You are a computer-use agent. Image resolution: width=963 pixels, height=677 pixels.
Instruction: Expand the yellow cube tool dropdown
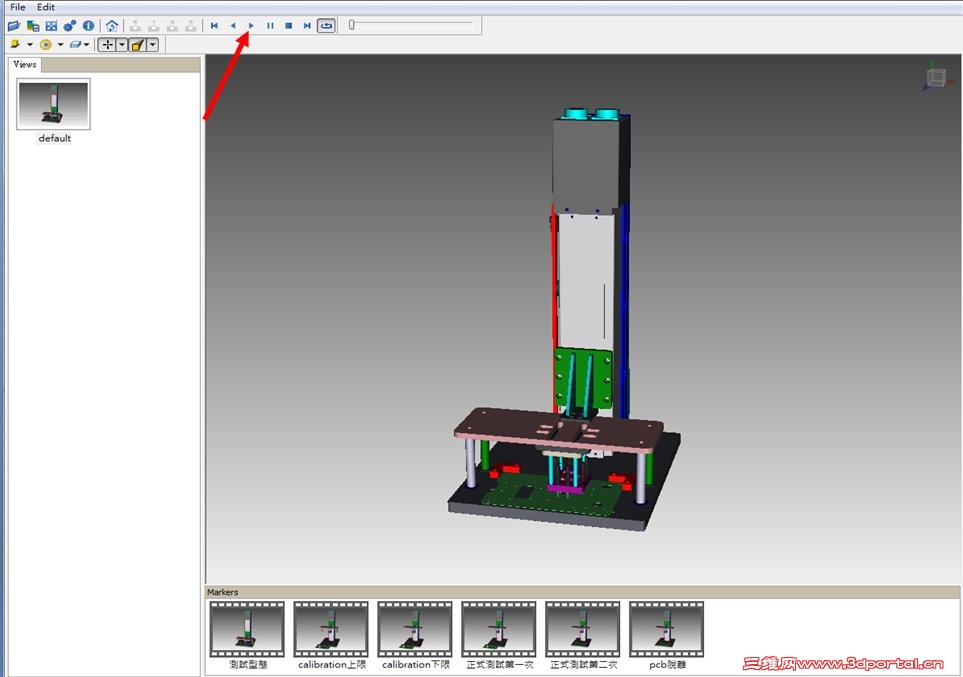[x=153, y=45]
